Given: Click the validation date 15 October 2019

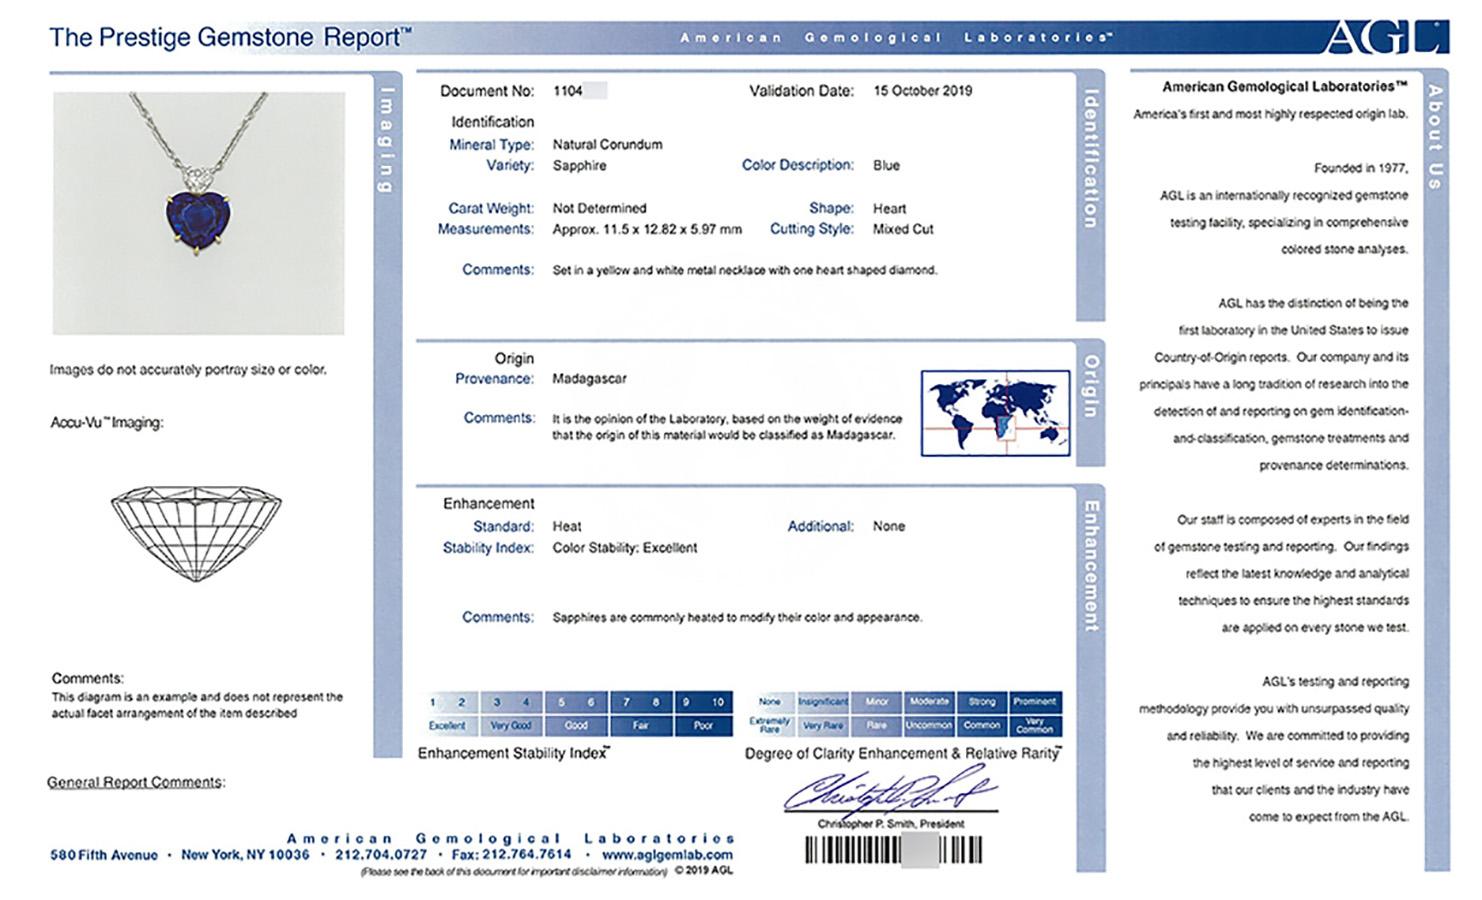Looking at the screenshot, I should point(923,91).
